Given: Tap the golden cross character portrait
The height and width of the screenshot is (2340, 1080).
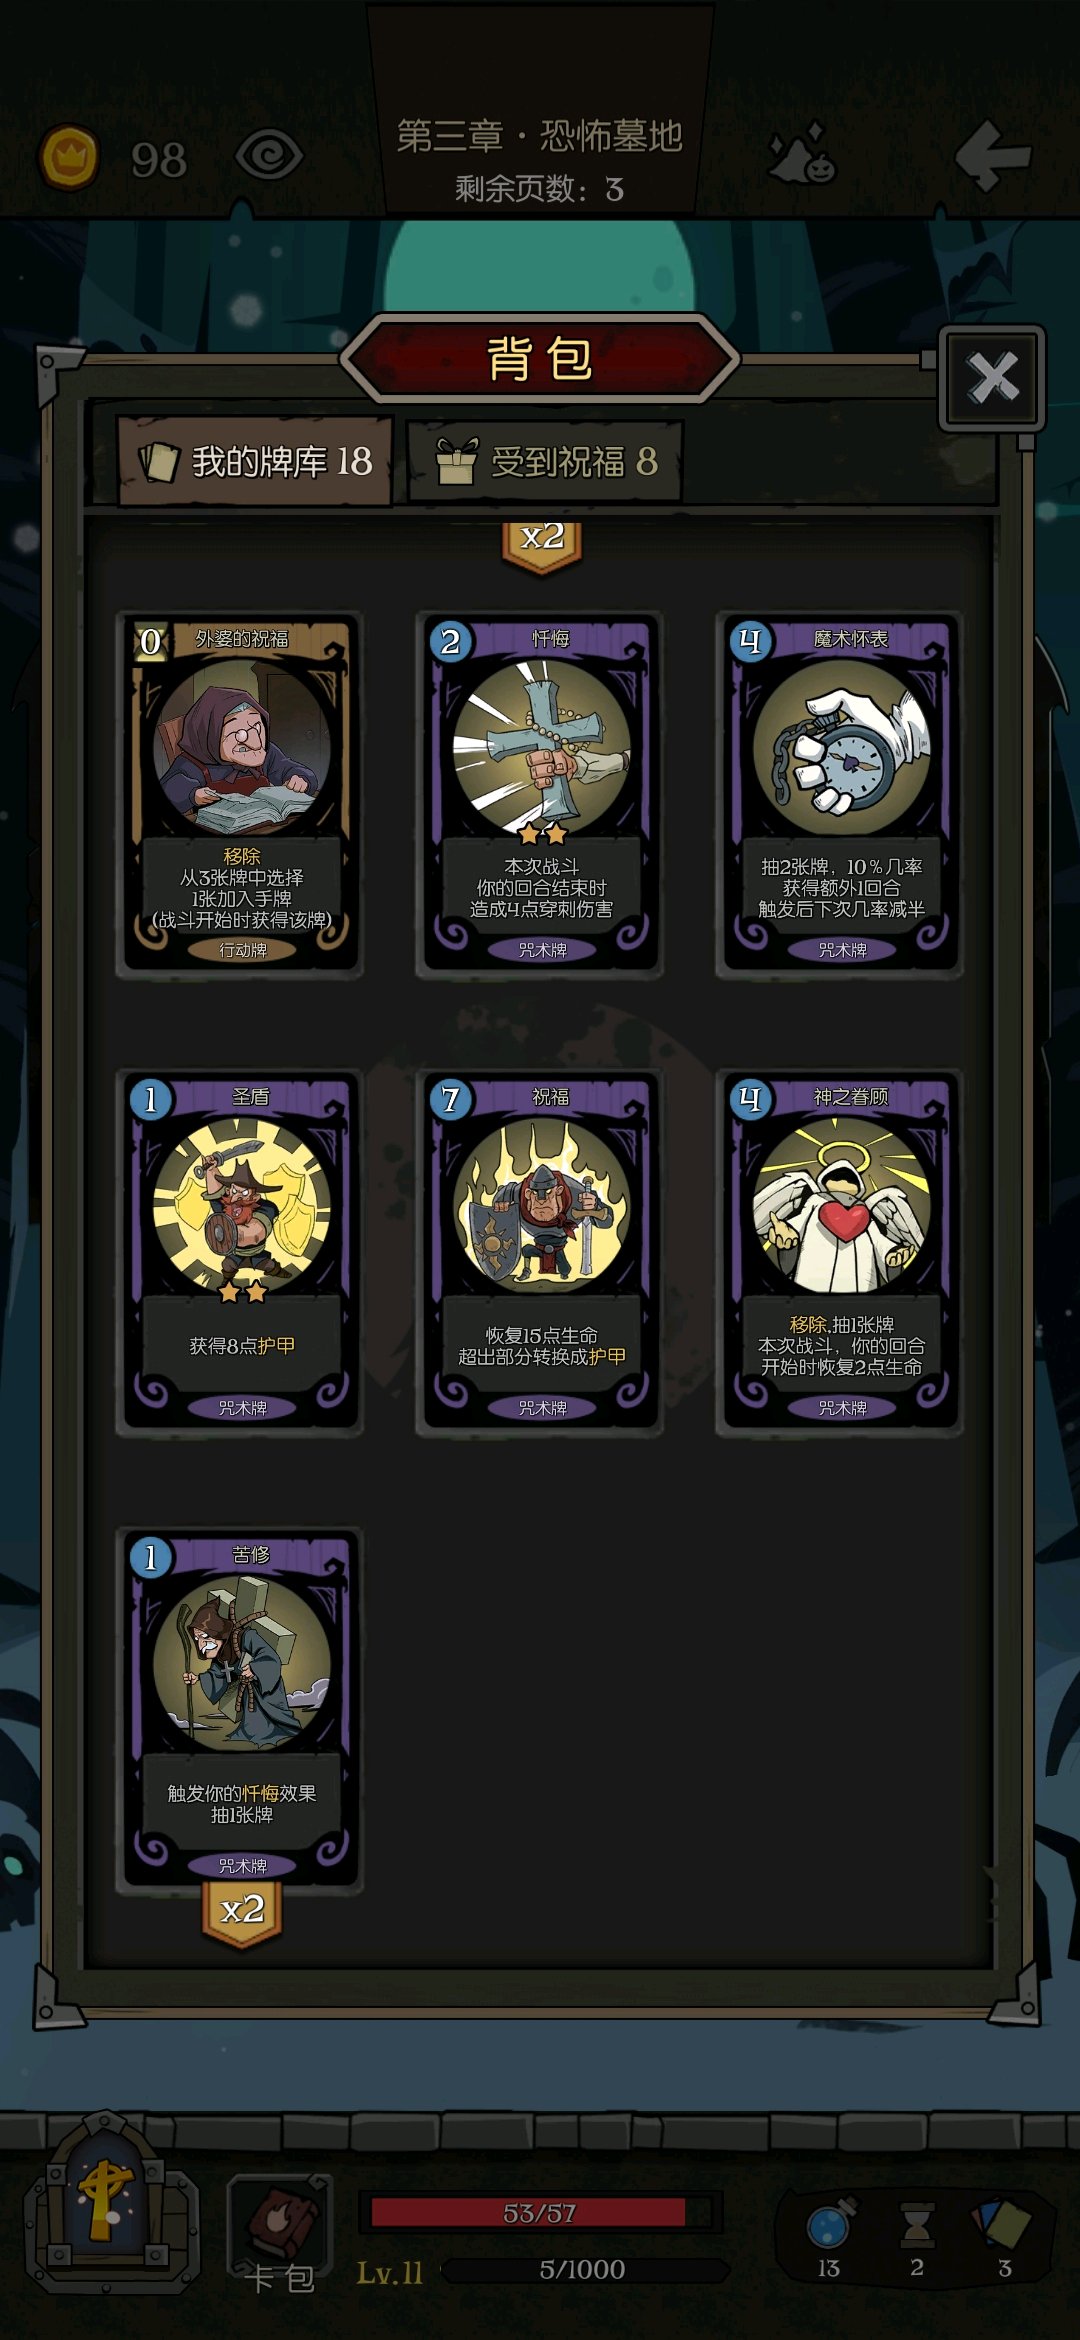Looking at the screenshot, I should pos(106,2205).
